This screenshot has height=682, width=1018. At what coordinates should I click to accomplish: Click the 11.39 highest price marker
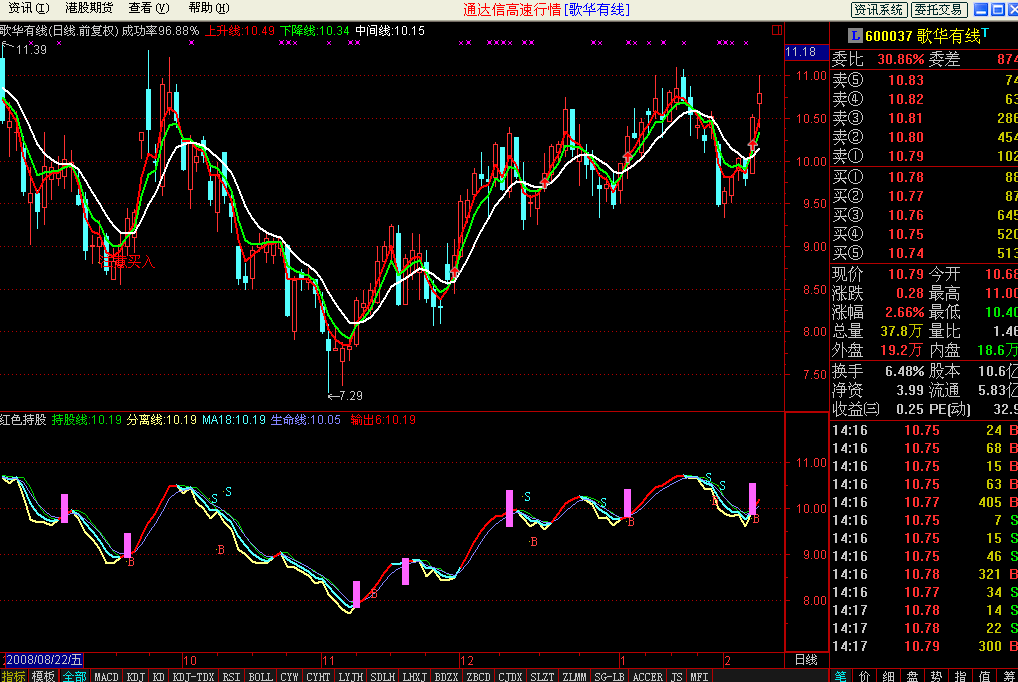(25, 49)
